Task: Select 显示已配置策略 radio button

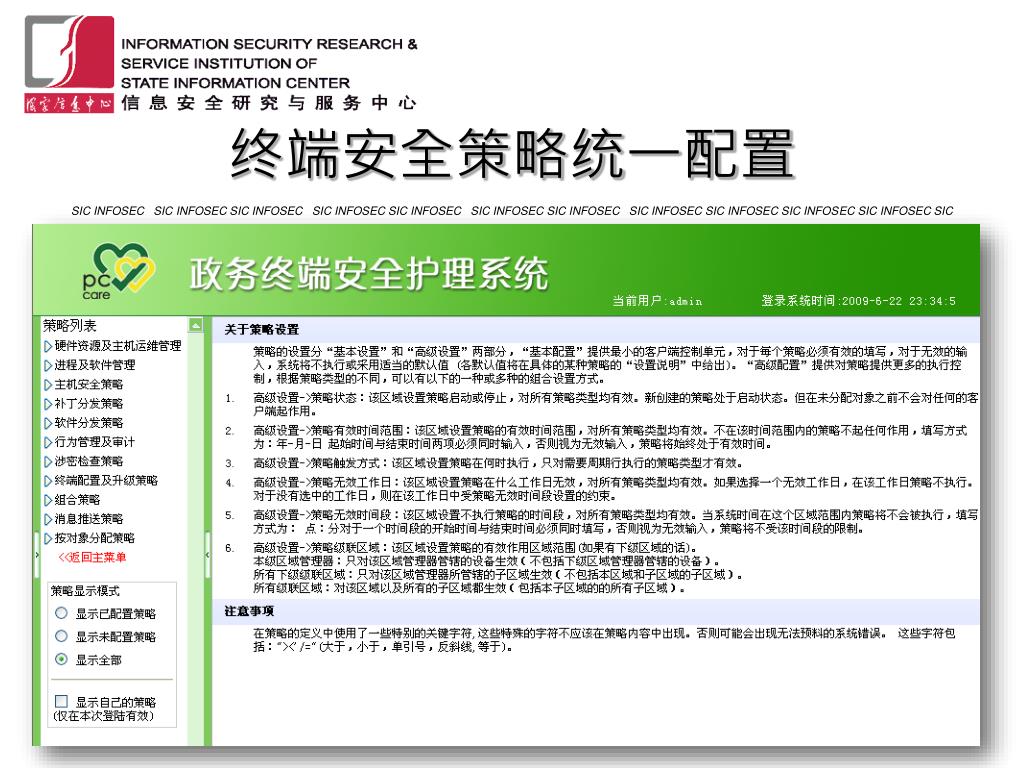Action: (61, 613)
